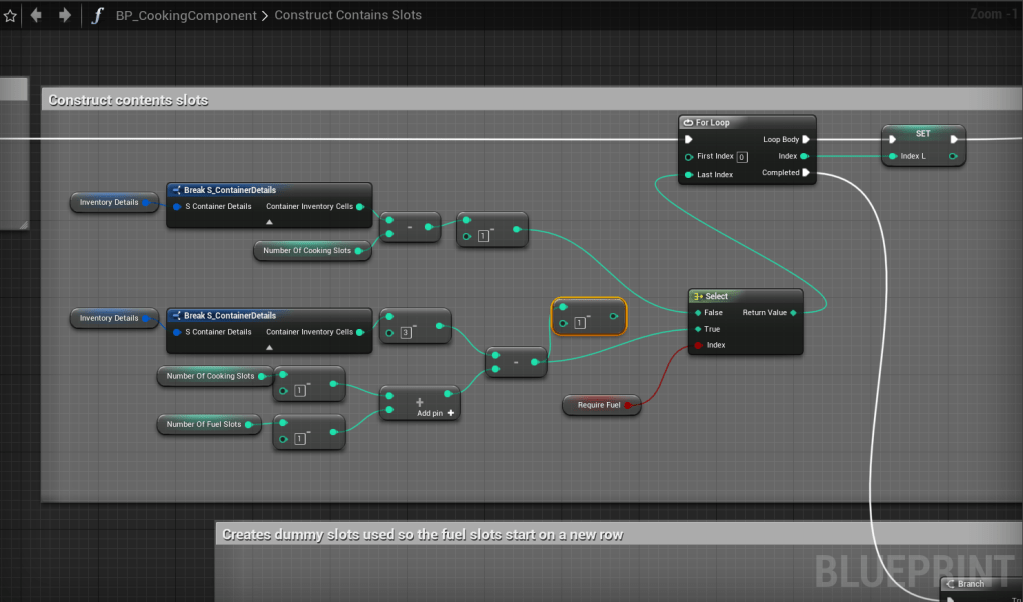Click the For Loop node's title icon

point(688,122)
